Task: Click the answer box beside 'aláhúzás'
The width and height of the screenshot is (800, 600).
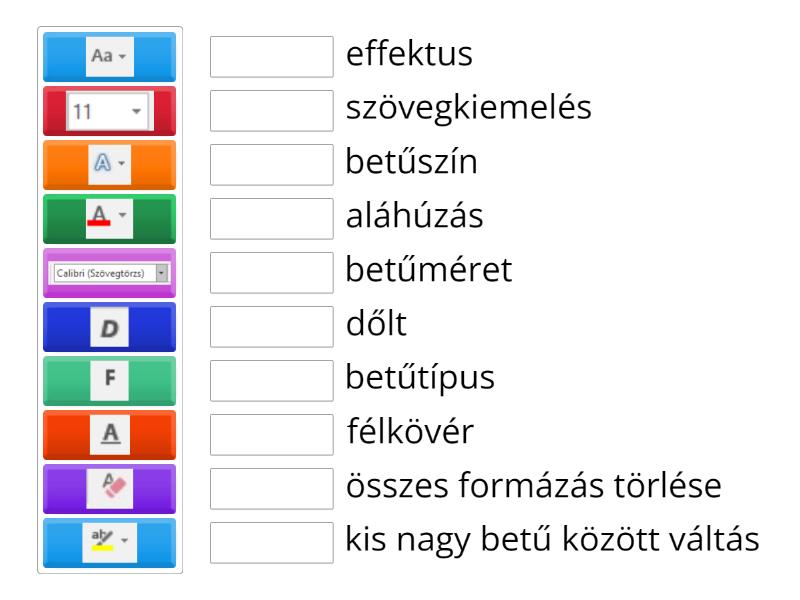Action: pyautogui.click(x=272, y=219)
